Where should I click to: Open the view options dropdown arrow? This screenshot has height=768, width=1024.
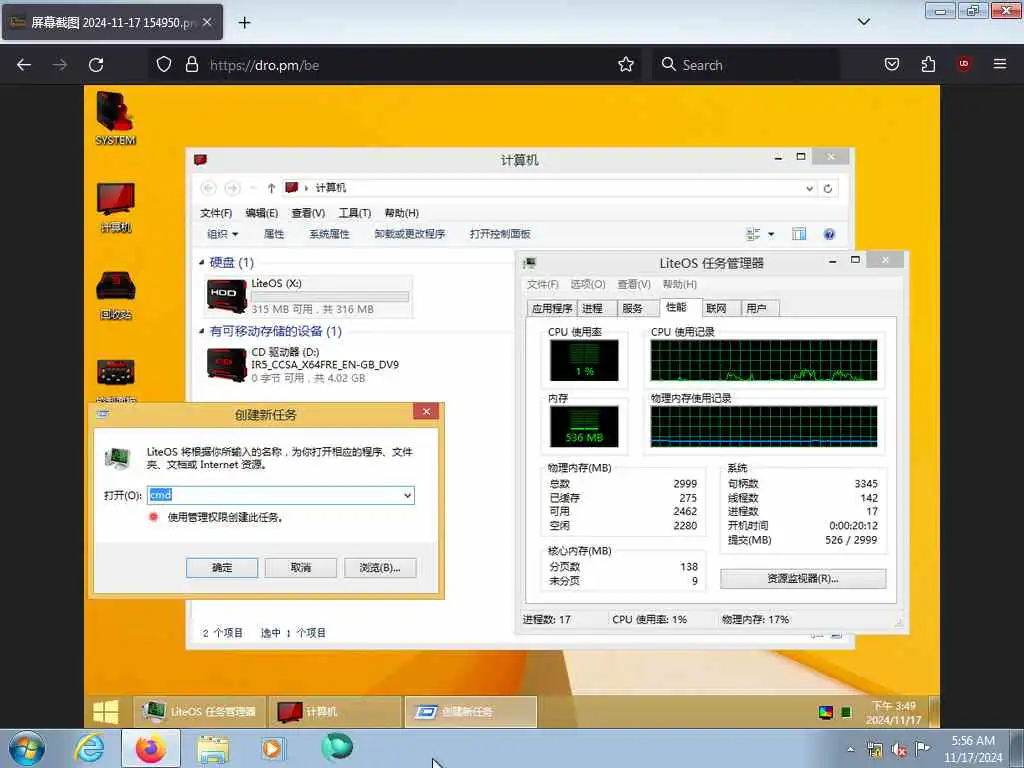click(x=771, y=234)
